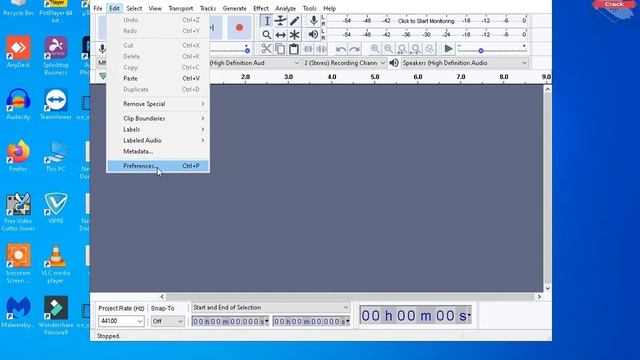Image resolution: width=640 pixels, height=360 pixels.
Task: Click the horizontal scrollbar right arrow
Action: (539, 297)
